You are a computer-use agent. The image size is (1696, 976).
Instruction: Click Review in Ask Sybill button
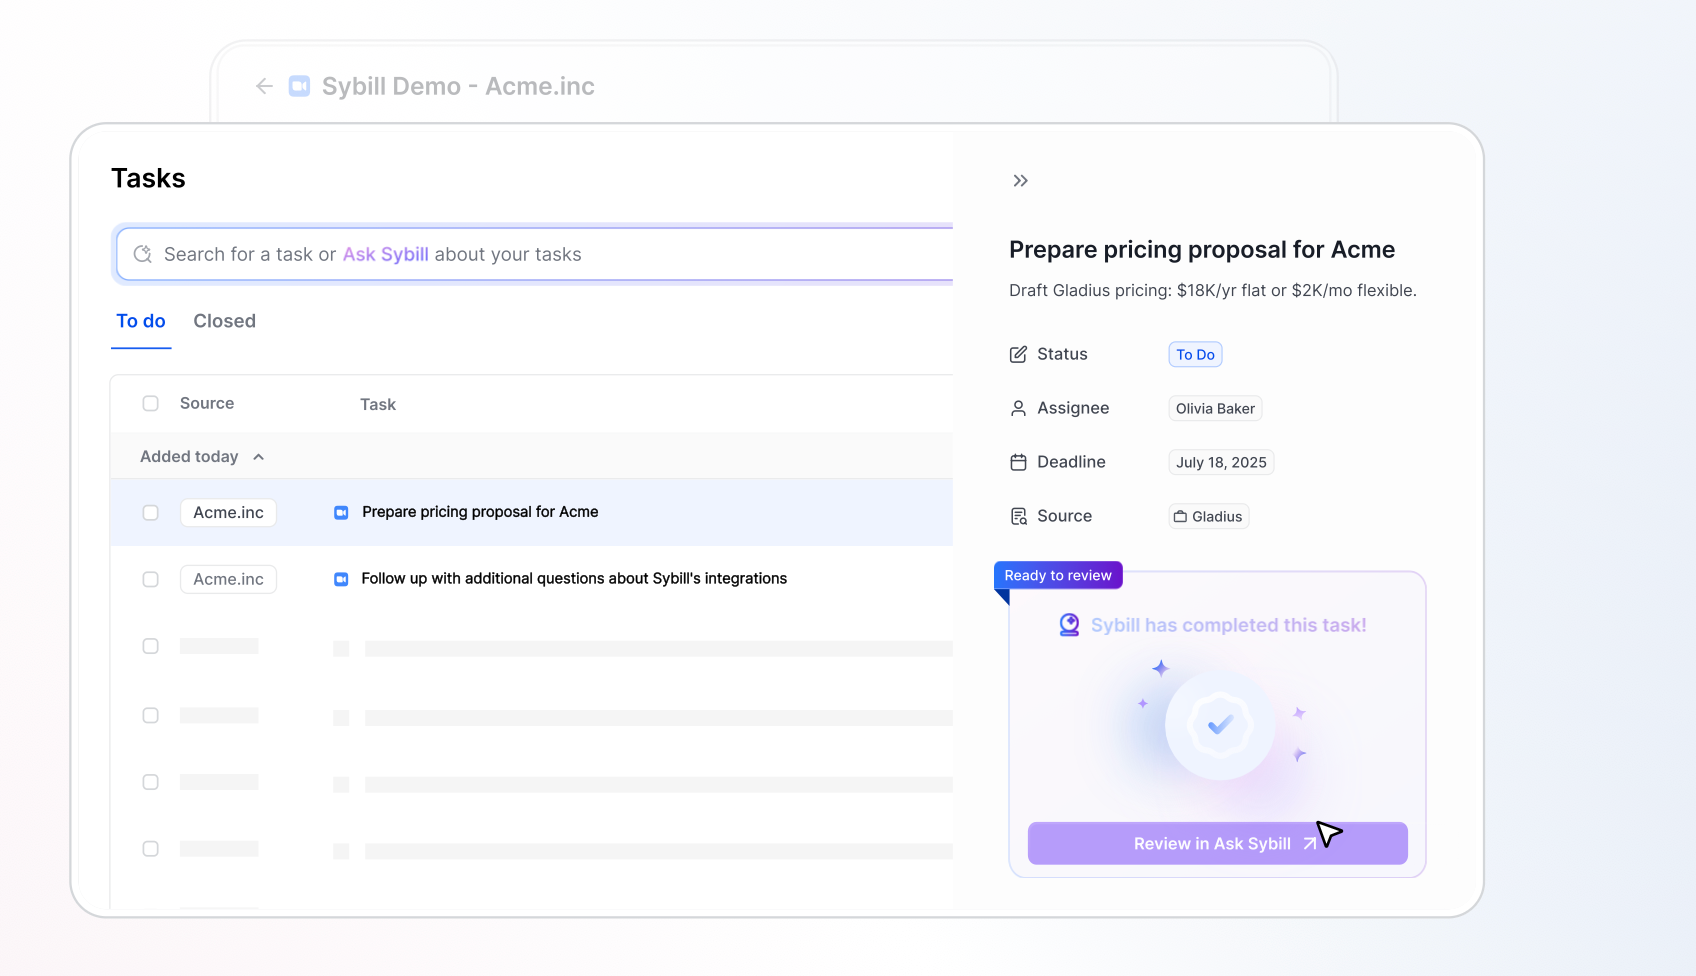point(1217,843)
